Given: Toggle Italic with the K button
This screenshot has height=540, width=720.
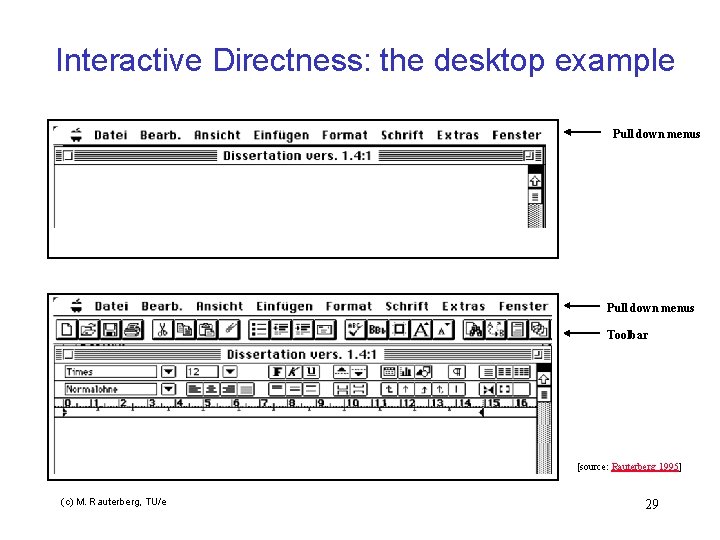Looking at the screenshot, I should point(294,371).
